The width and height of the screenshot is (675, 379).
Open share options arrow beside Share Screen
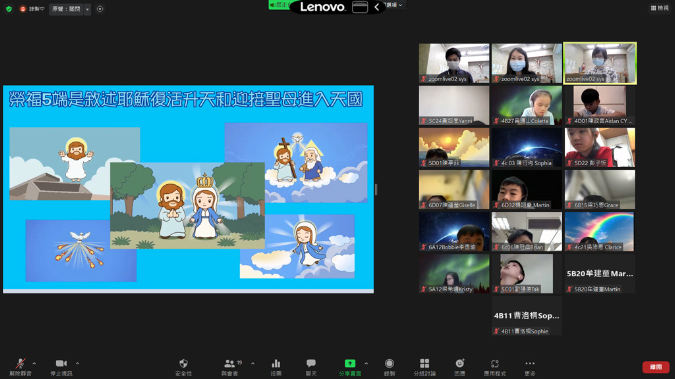click(366, 363)
